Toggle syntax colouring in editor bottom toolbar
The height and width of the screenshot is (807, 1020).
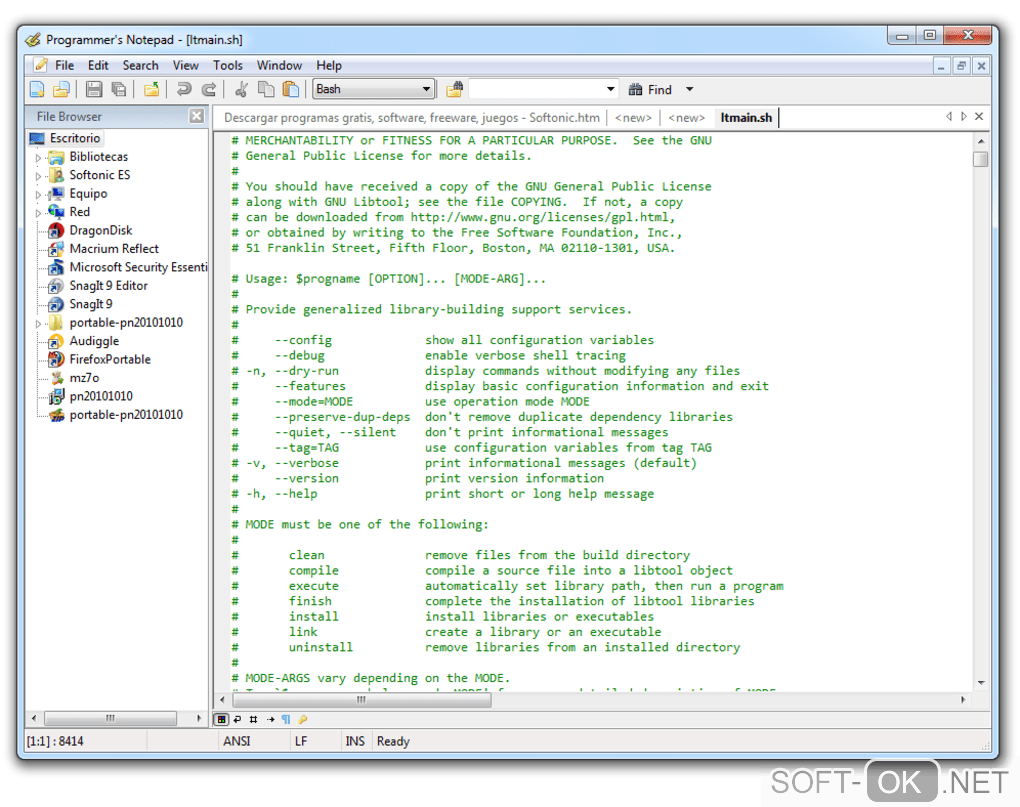pyautogui.click(x=222, y=719)
